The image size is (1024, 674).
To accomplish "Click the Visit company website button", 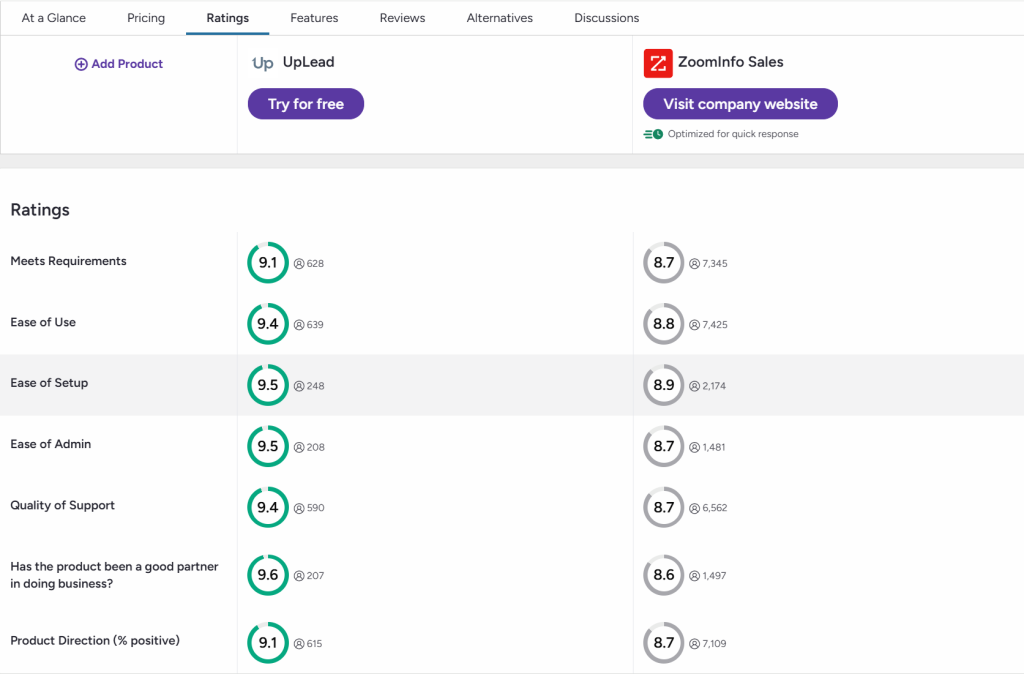I will click(x=740, y=104).
